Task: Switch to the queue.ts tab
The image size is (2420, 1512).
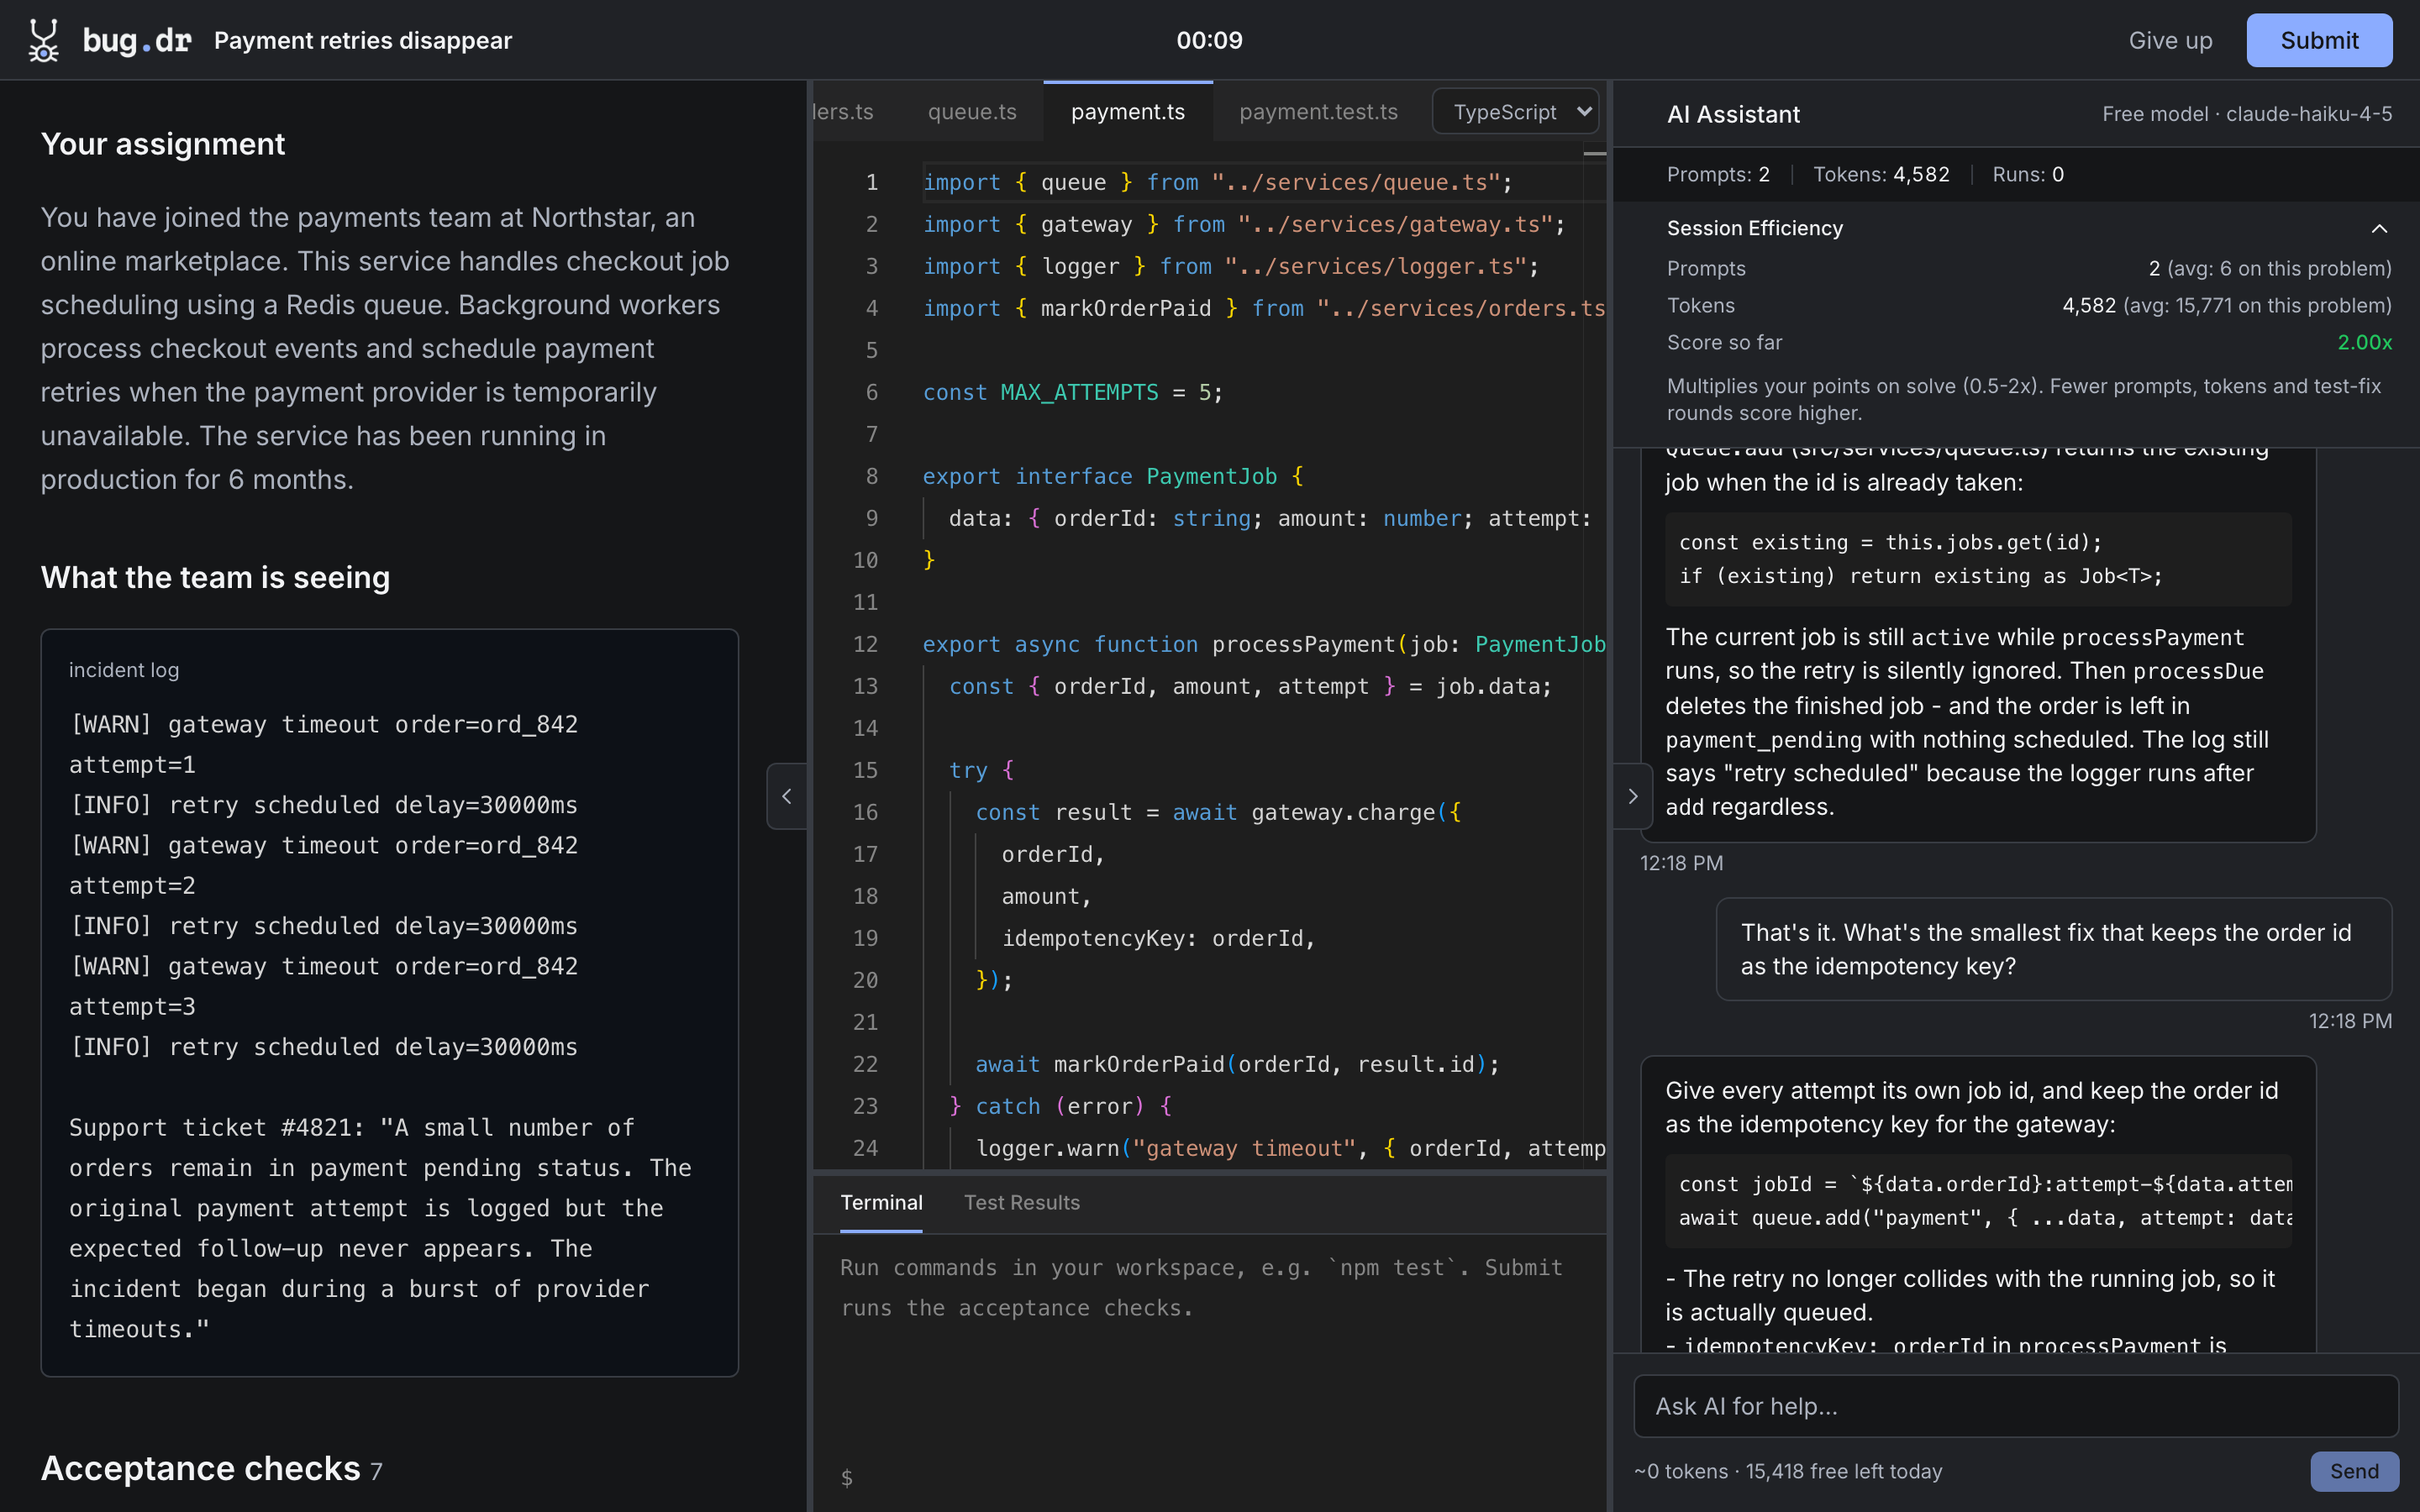Action: [x=972, y=112]
